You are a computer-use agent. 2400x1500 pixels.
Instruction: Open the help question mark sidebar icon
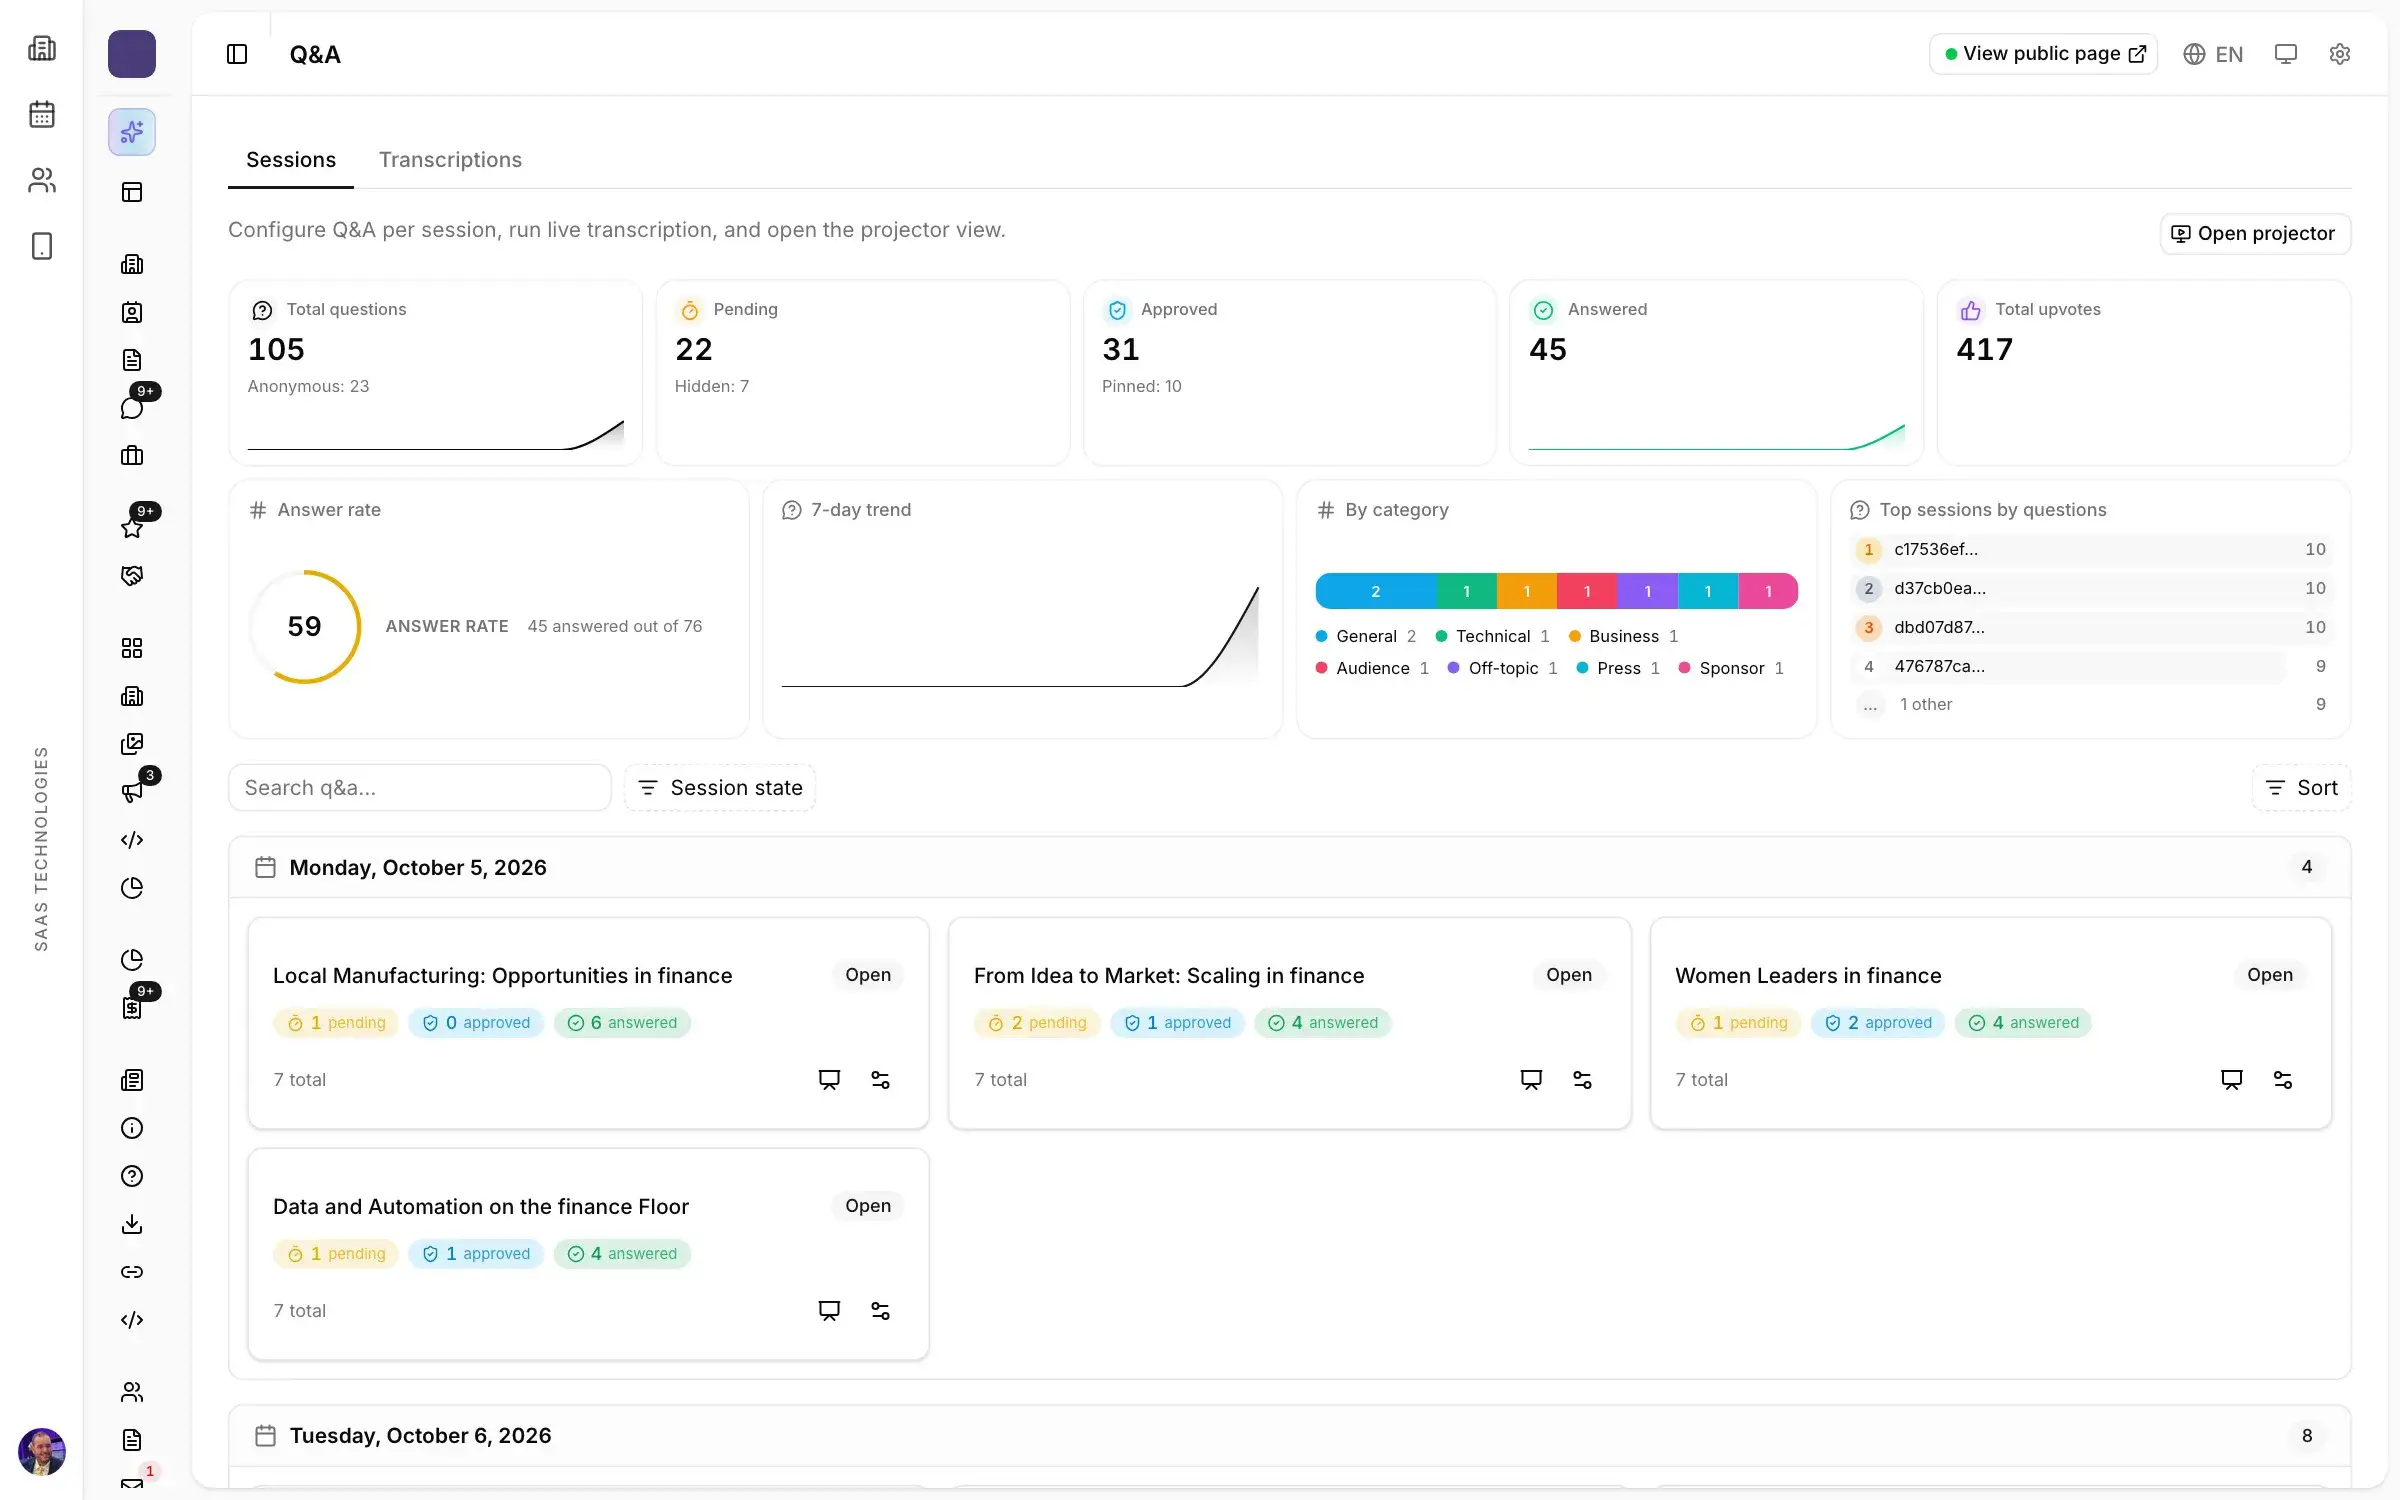(x=132, y=1176)
